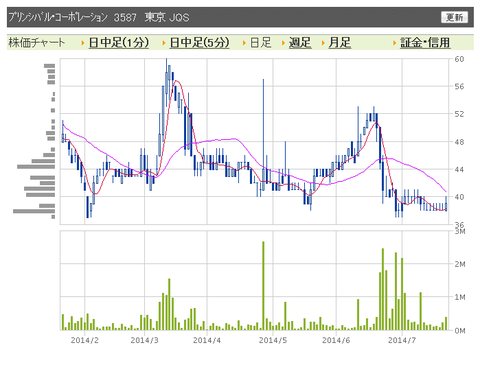Switch to the 日中足(5分) chart

tap(200, 43)
